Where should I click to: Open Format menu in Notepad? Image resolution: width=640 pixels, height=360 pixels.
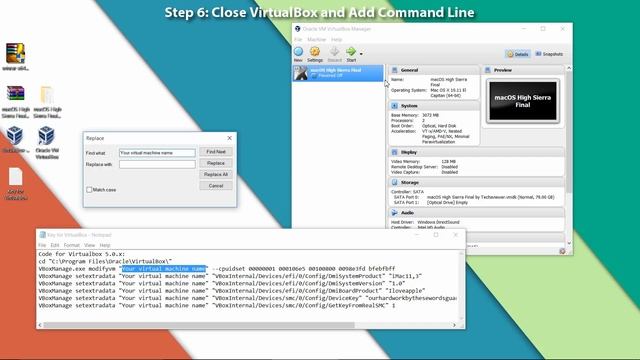[x=71, y=245]
